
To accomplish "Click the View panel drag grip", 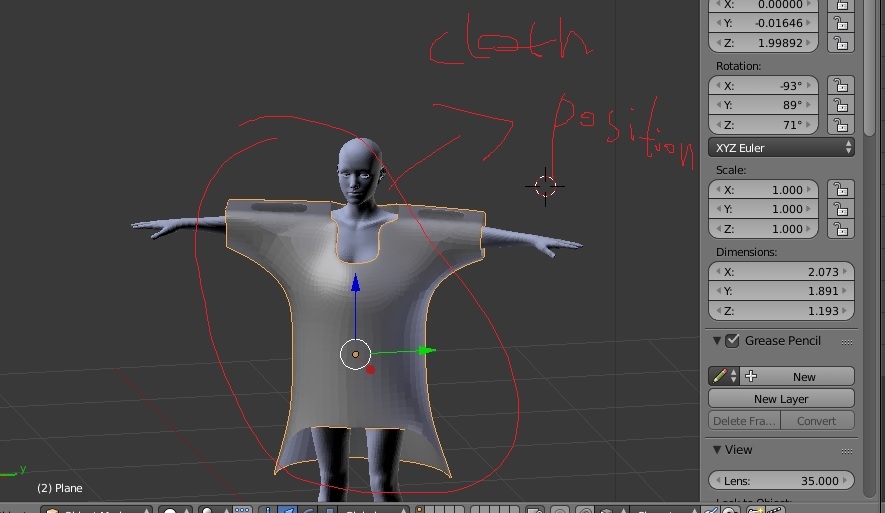I will pos(847,451).
